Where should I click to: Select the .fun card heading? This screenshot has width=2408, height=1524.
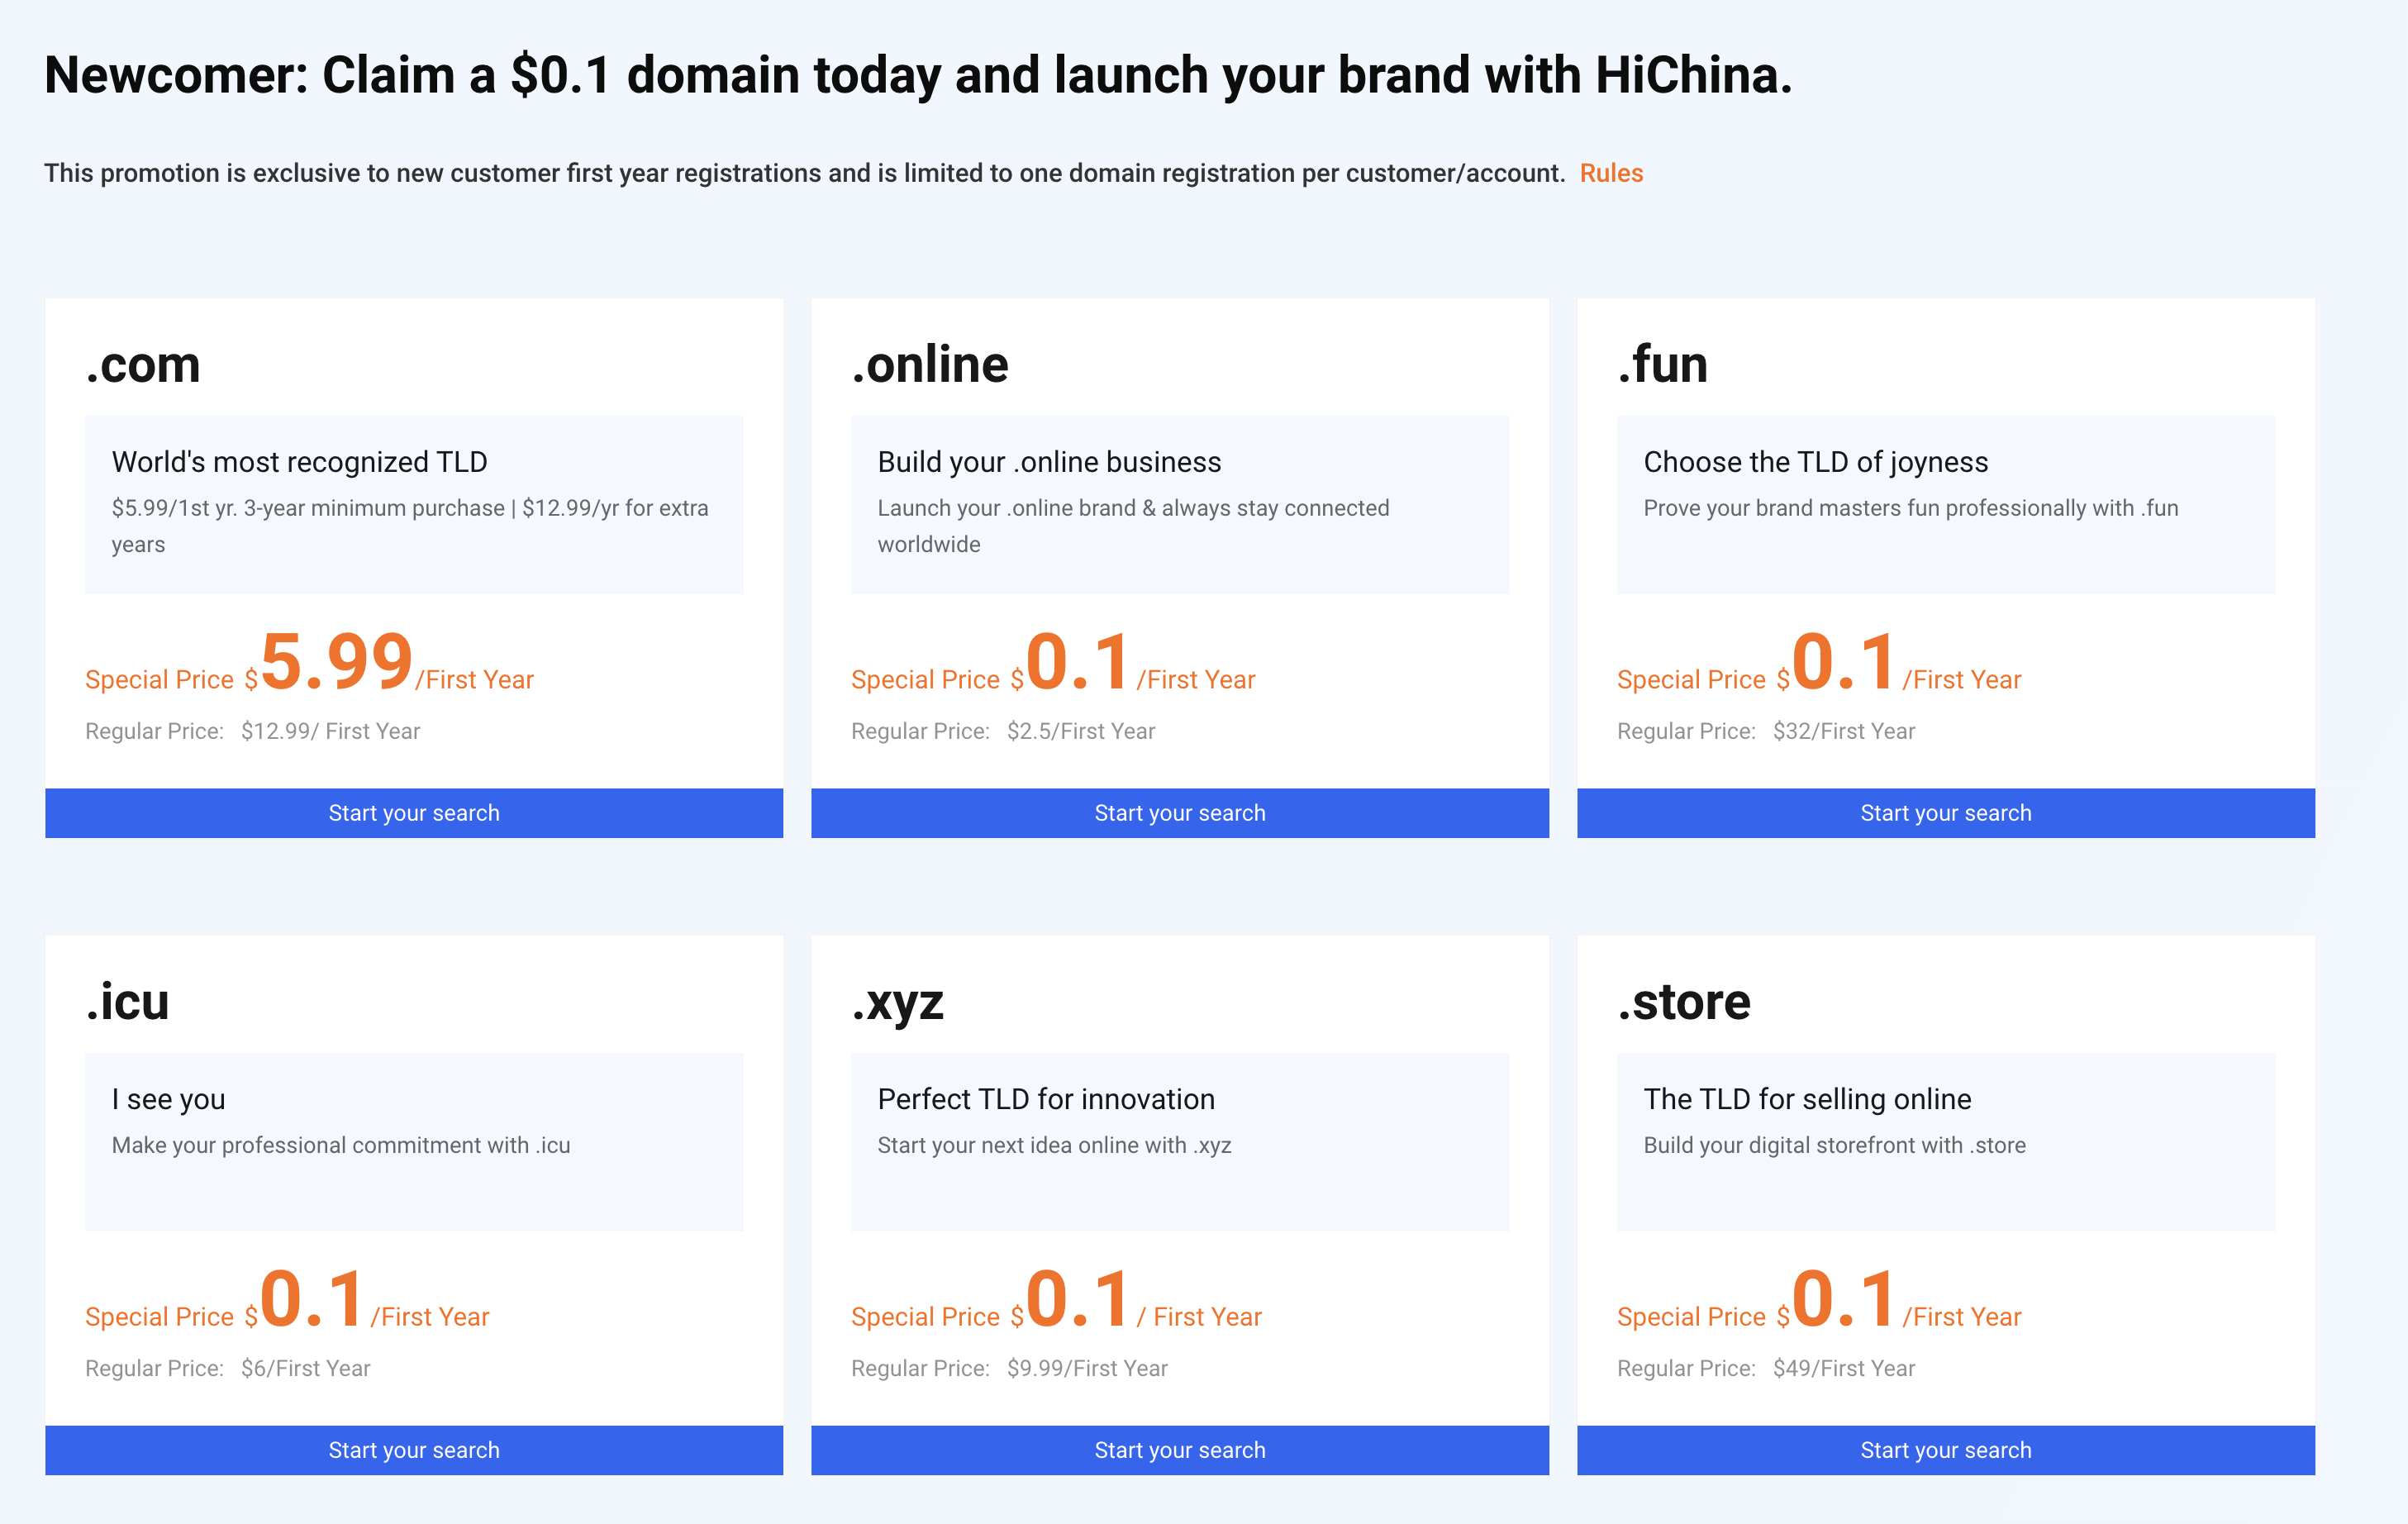pyautogui.click(x=1663, y=364)
